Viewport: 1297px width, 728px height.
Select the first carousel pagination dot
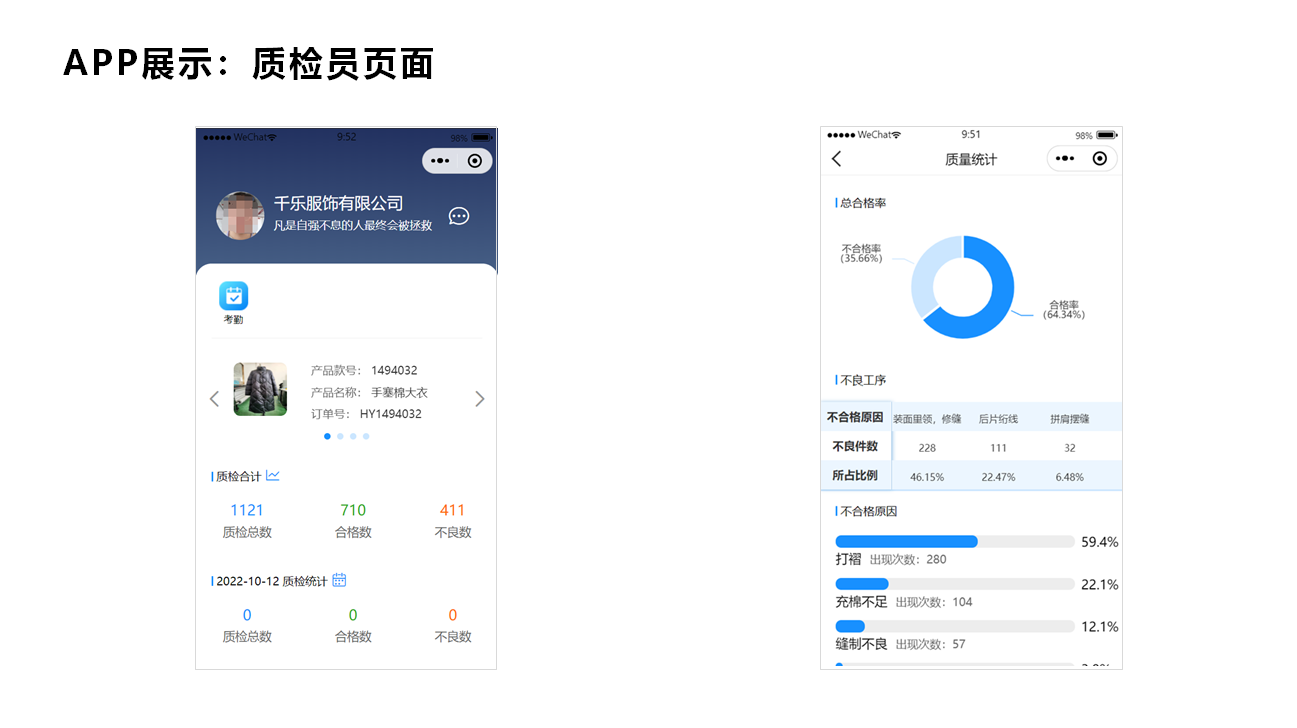pyautogui.click(x=327, y=436)
